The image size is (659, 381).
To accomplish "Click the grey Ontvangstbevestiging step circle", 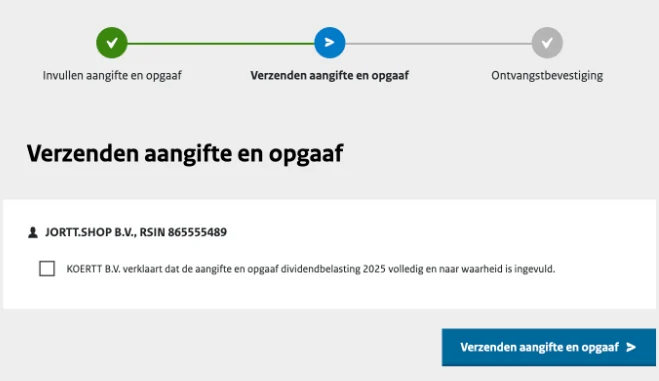I will [547, 43].
